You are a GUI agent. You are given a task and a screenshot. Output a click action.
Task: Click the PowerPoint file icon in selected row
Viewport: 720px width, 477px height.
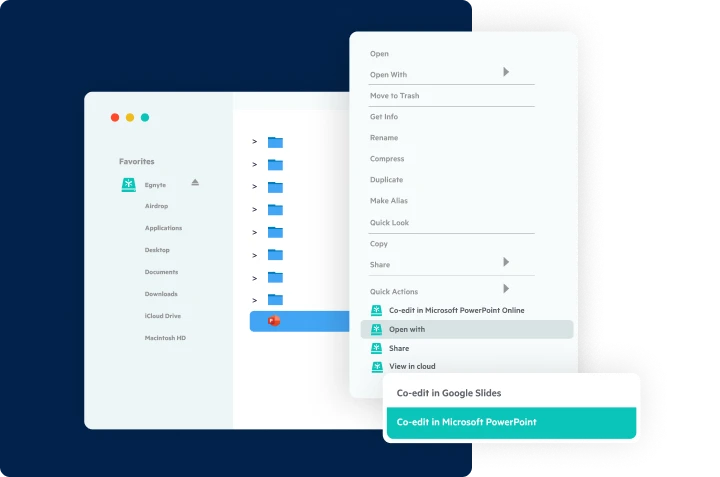[274, 321]
